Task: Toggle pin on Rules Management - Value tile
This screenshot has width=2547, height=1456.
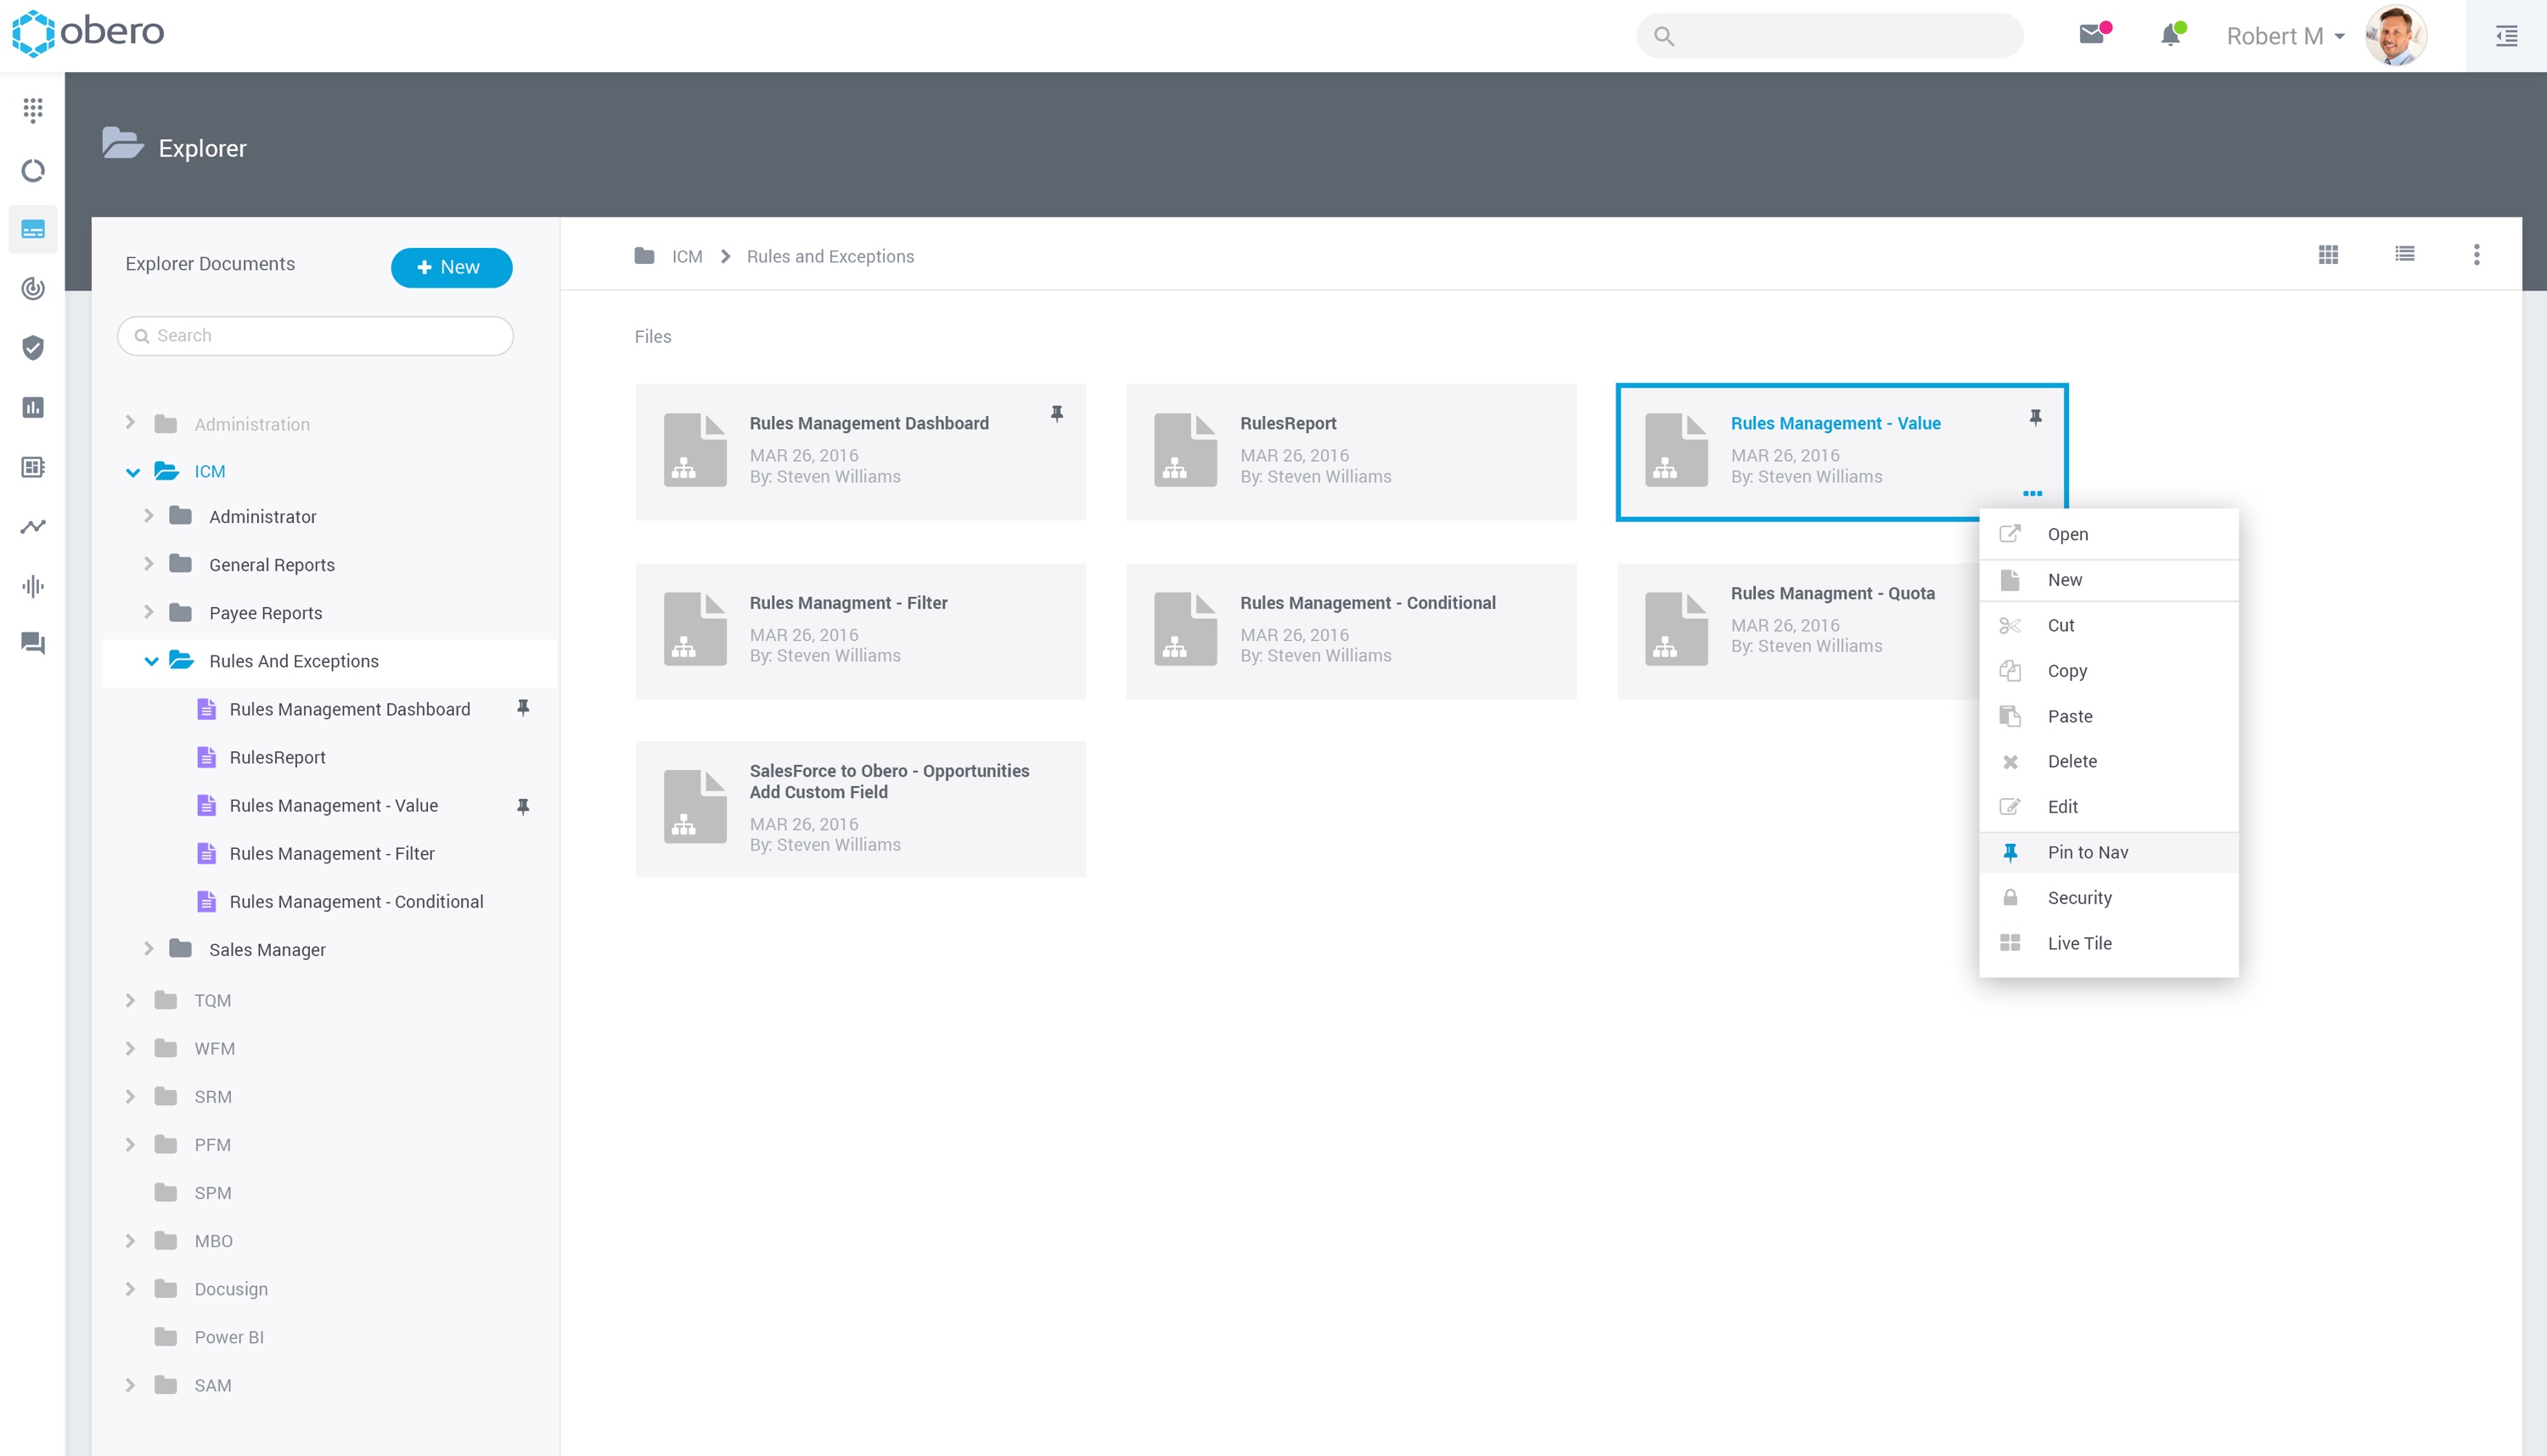Action: click(x=2035, y=418)
